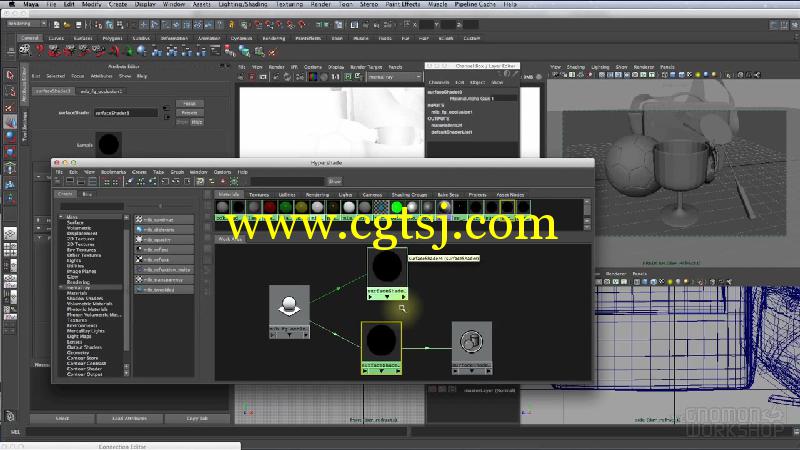Click the black Sample swatch in Attribute Editor
This screenshot has height=450, width=800.
tap(109, 144)
